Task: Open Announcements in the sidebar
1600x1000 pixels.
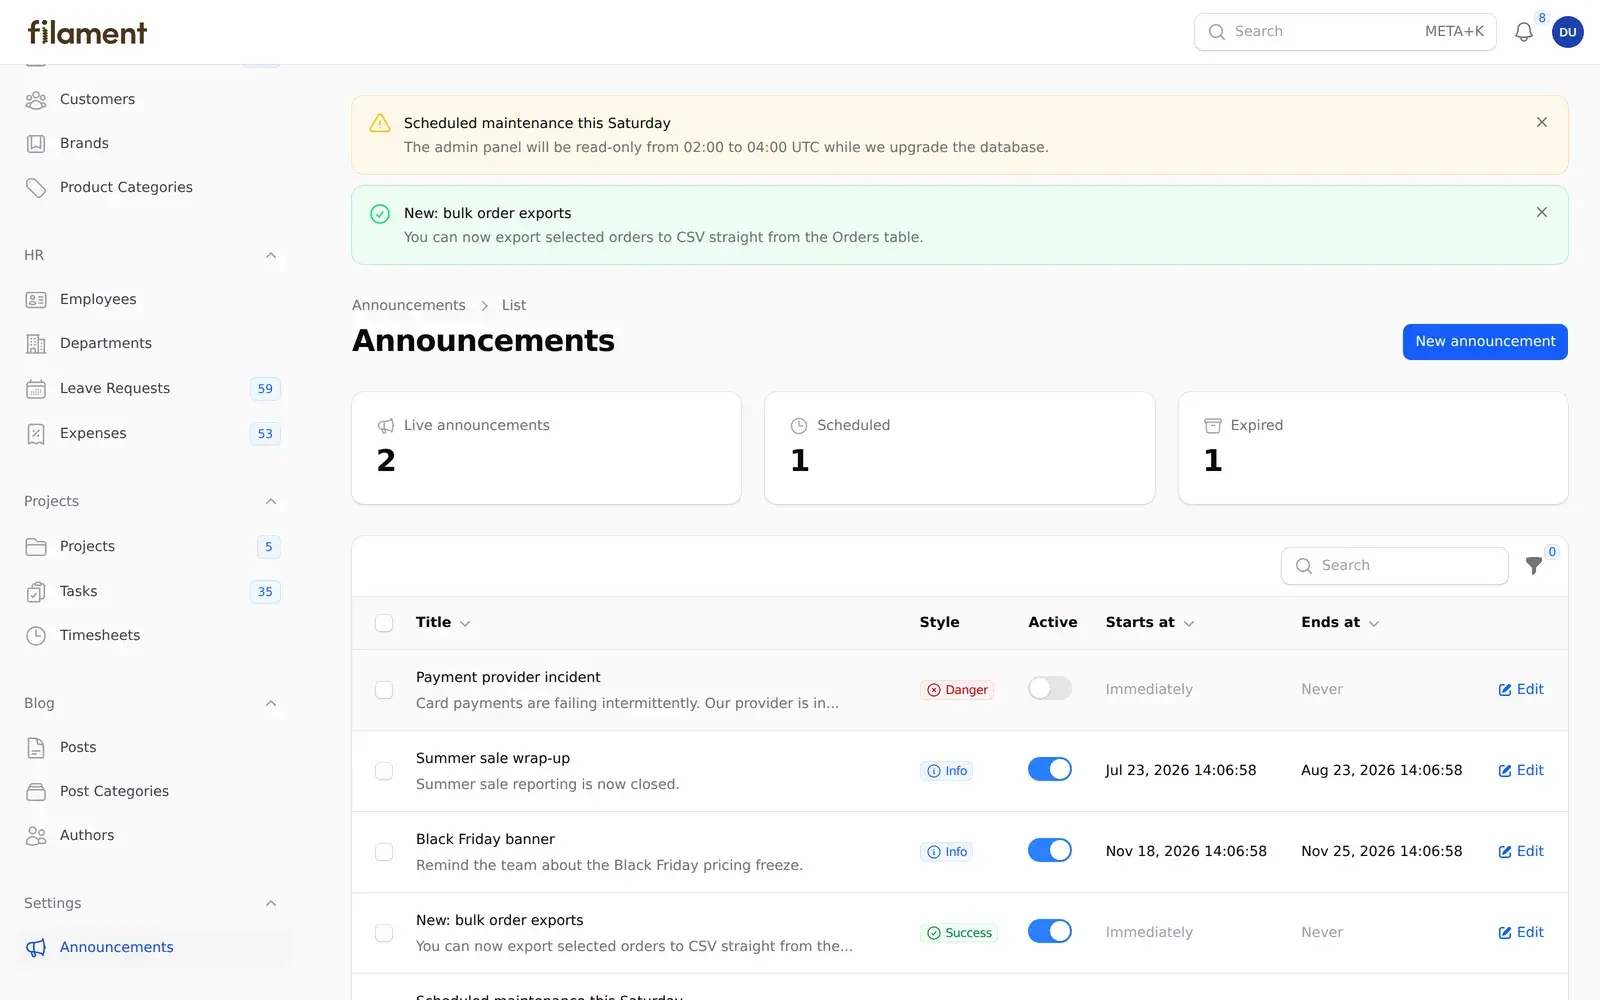Action: [152, 948]
